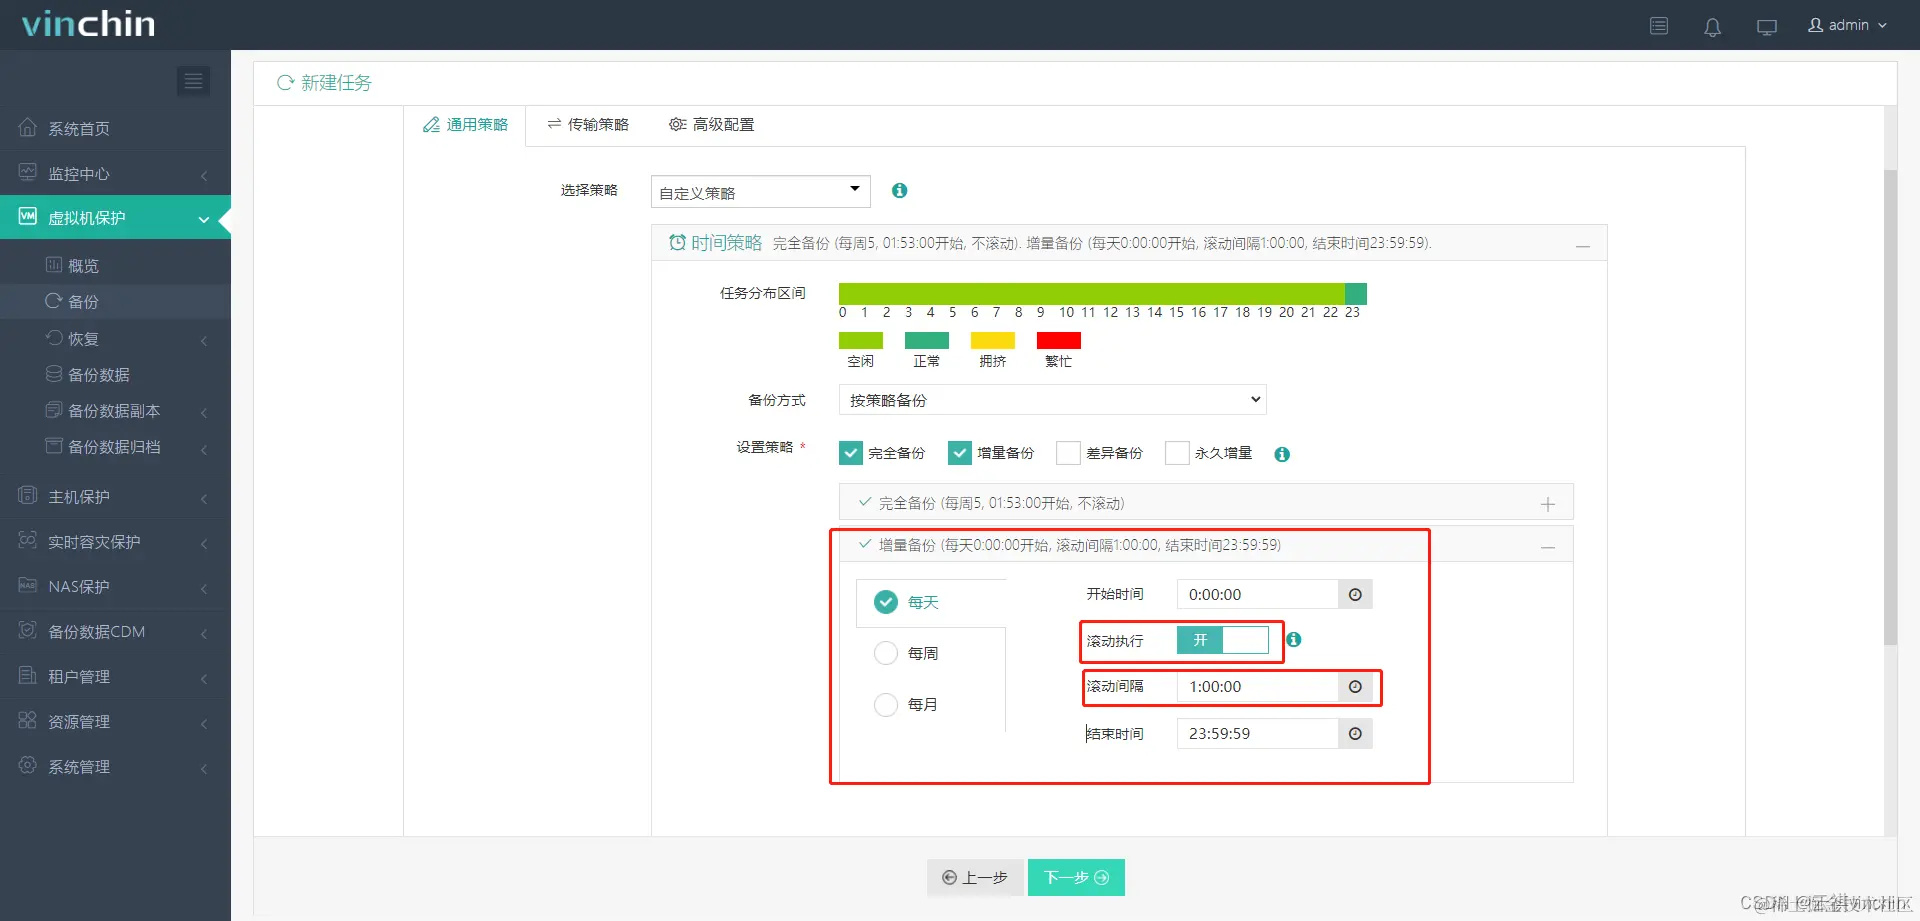The height and width of the screenshot is (921, 1920).
Task: Select the 每月 radio option
Action: coord(886,704)
